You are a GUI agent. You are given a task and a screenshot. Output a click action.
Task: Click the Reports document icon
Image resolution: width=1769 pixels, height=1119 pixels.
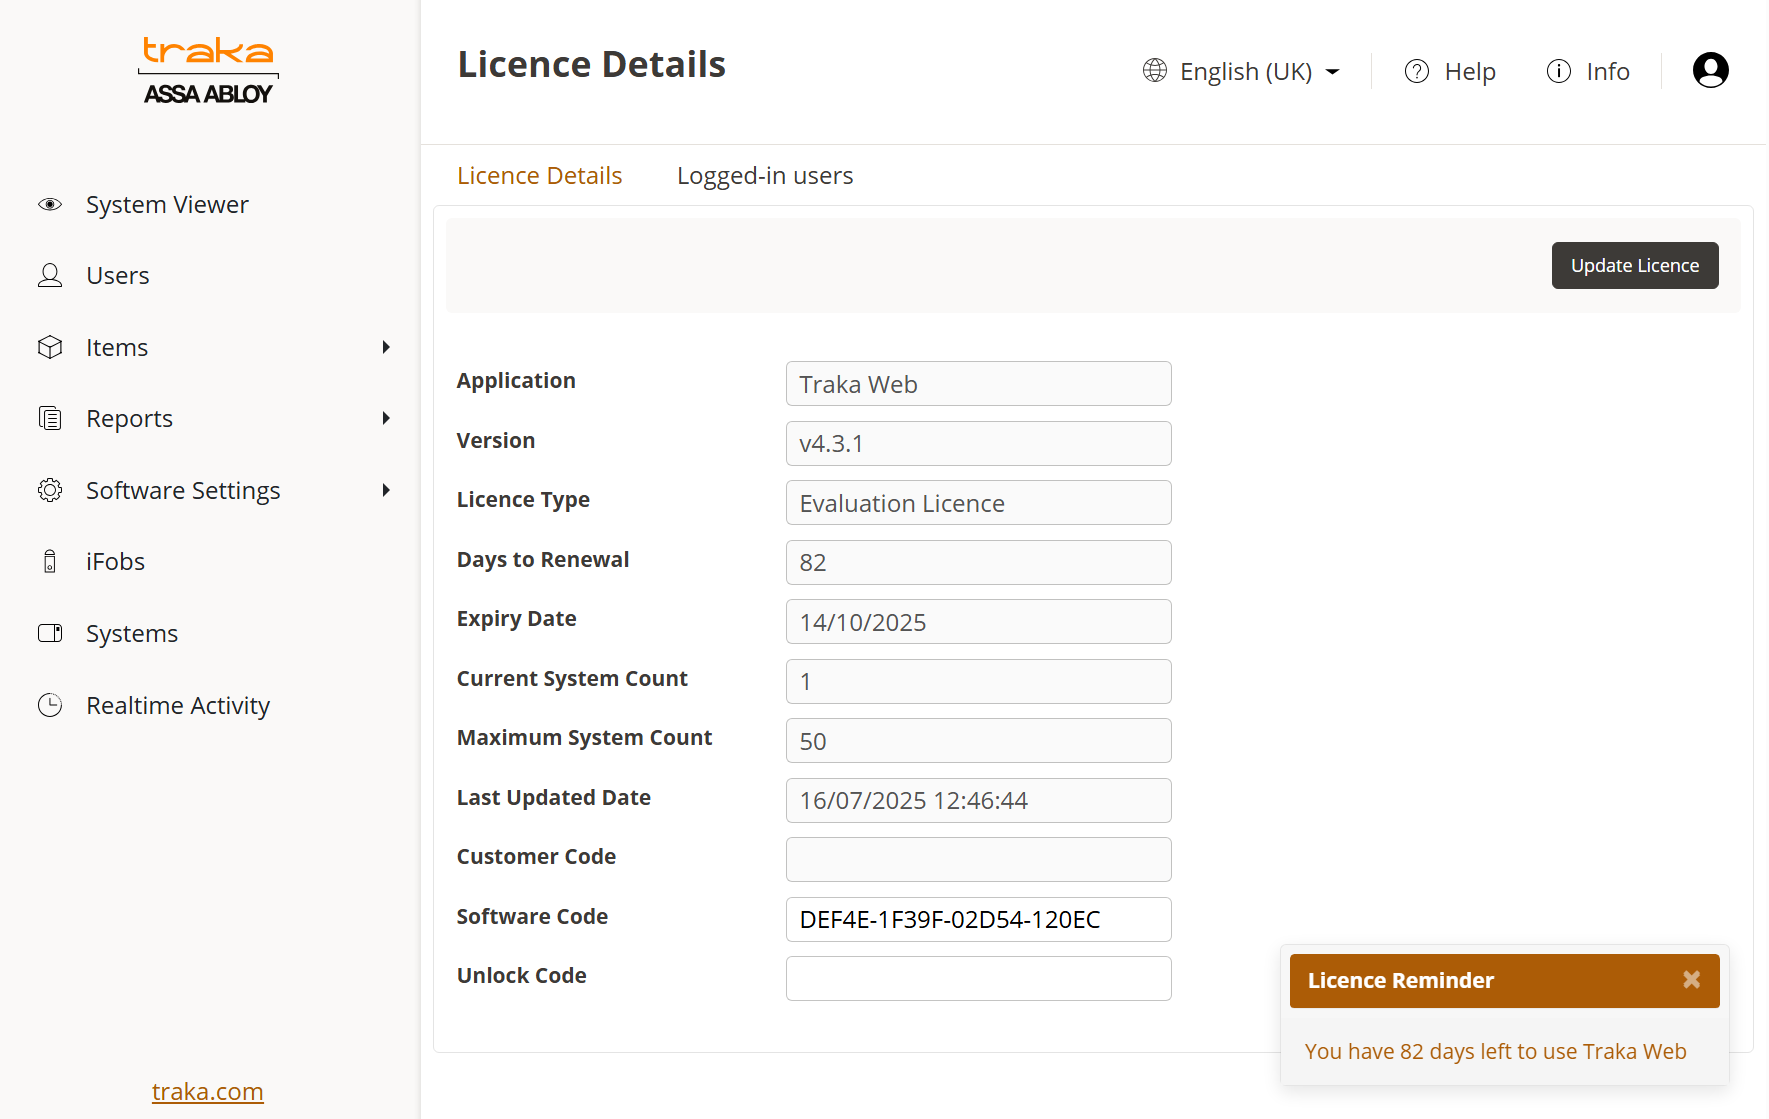pos(50,418)
